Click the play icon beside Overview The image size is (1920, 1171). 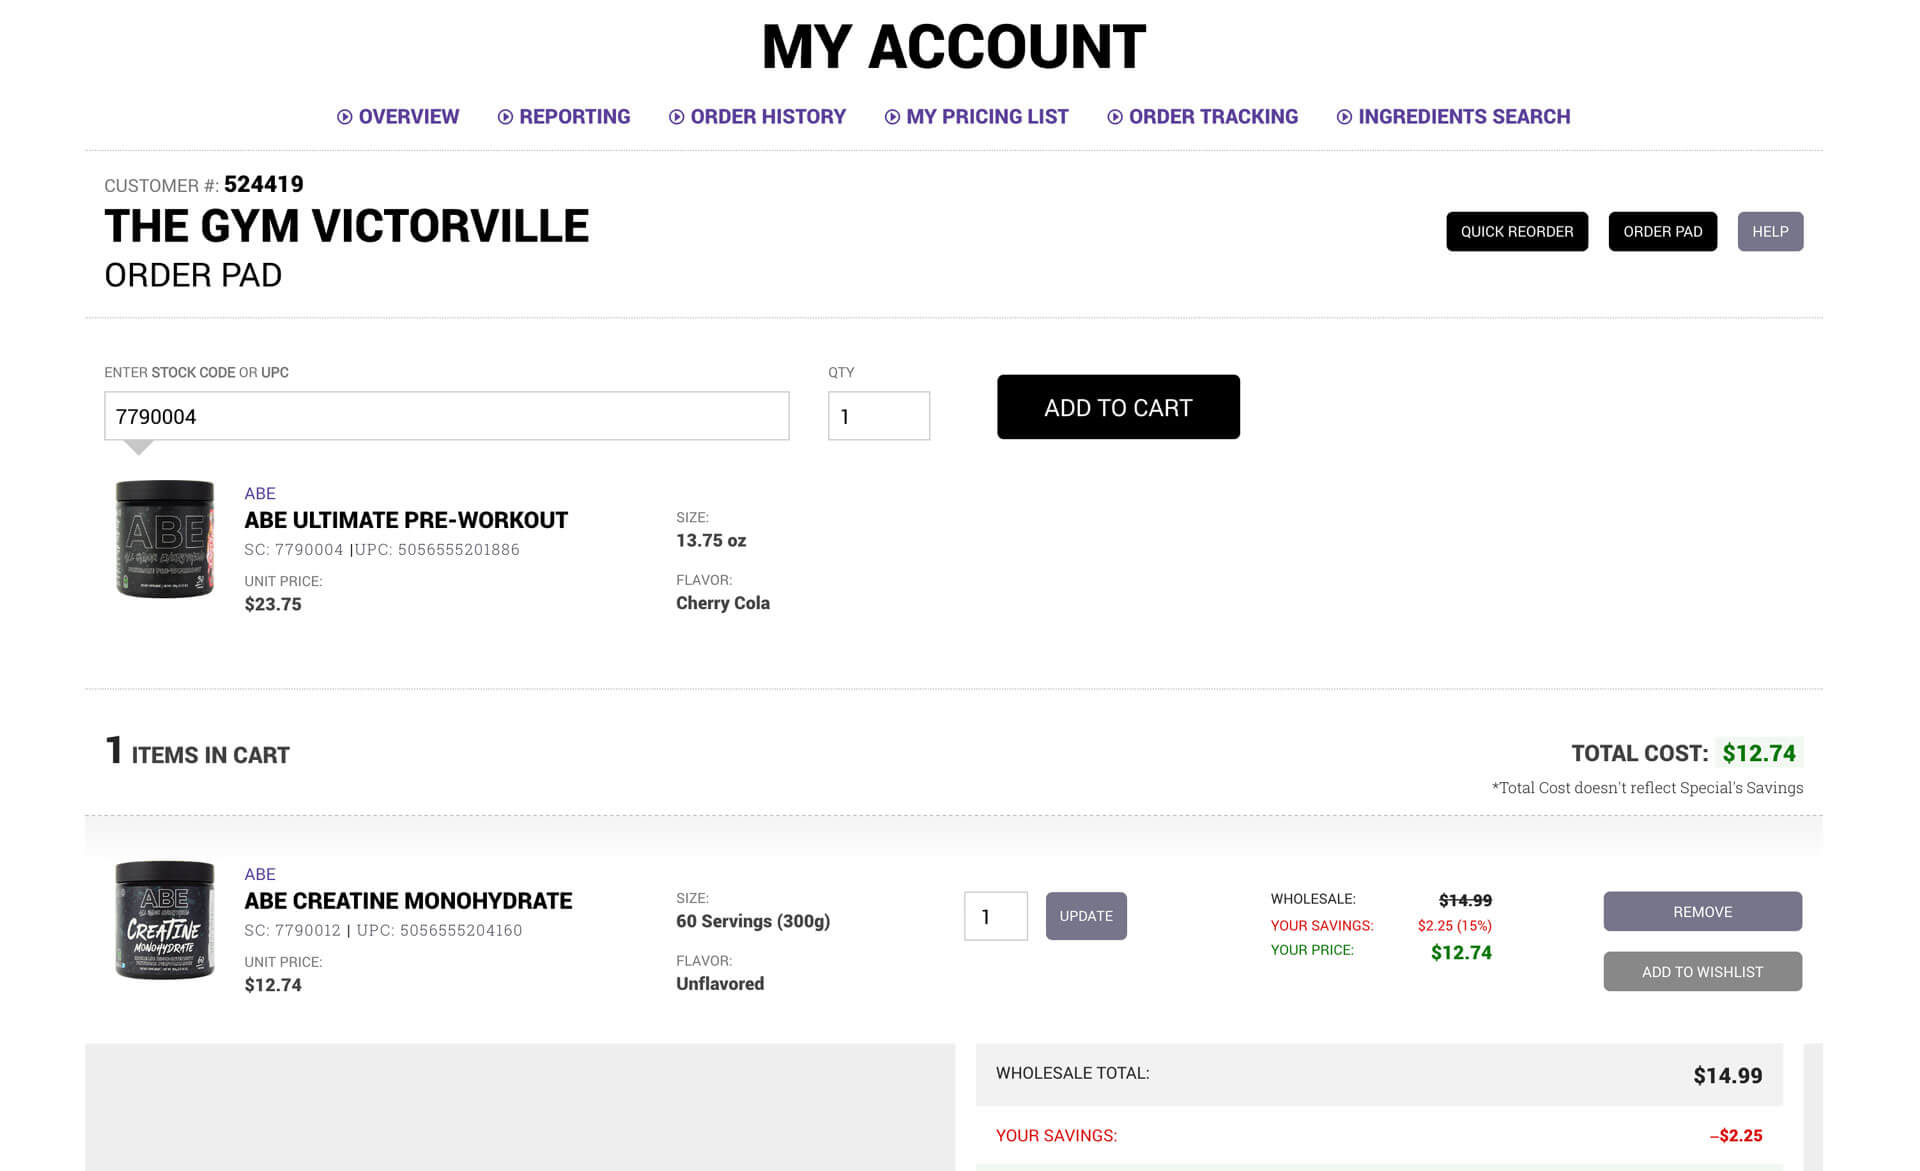pyautogui.click(x=344, y=117)
